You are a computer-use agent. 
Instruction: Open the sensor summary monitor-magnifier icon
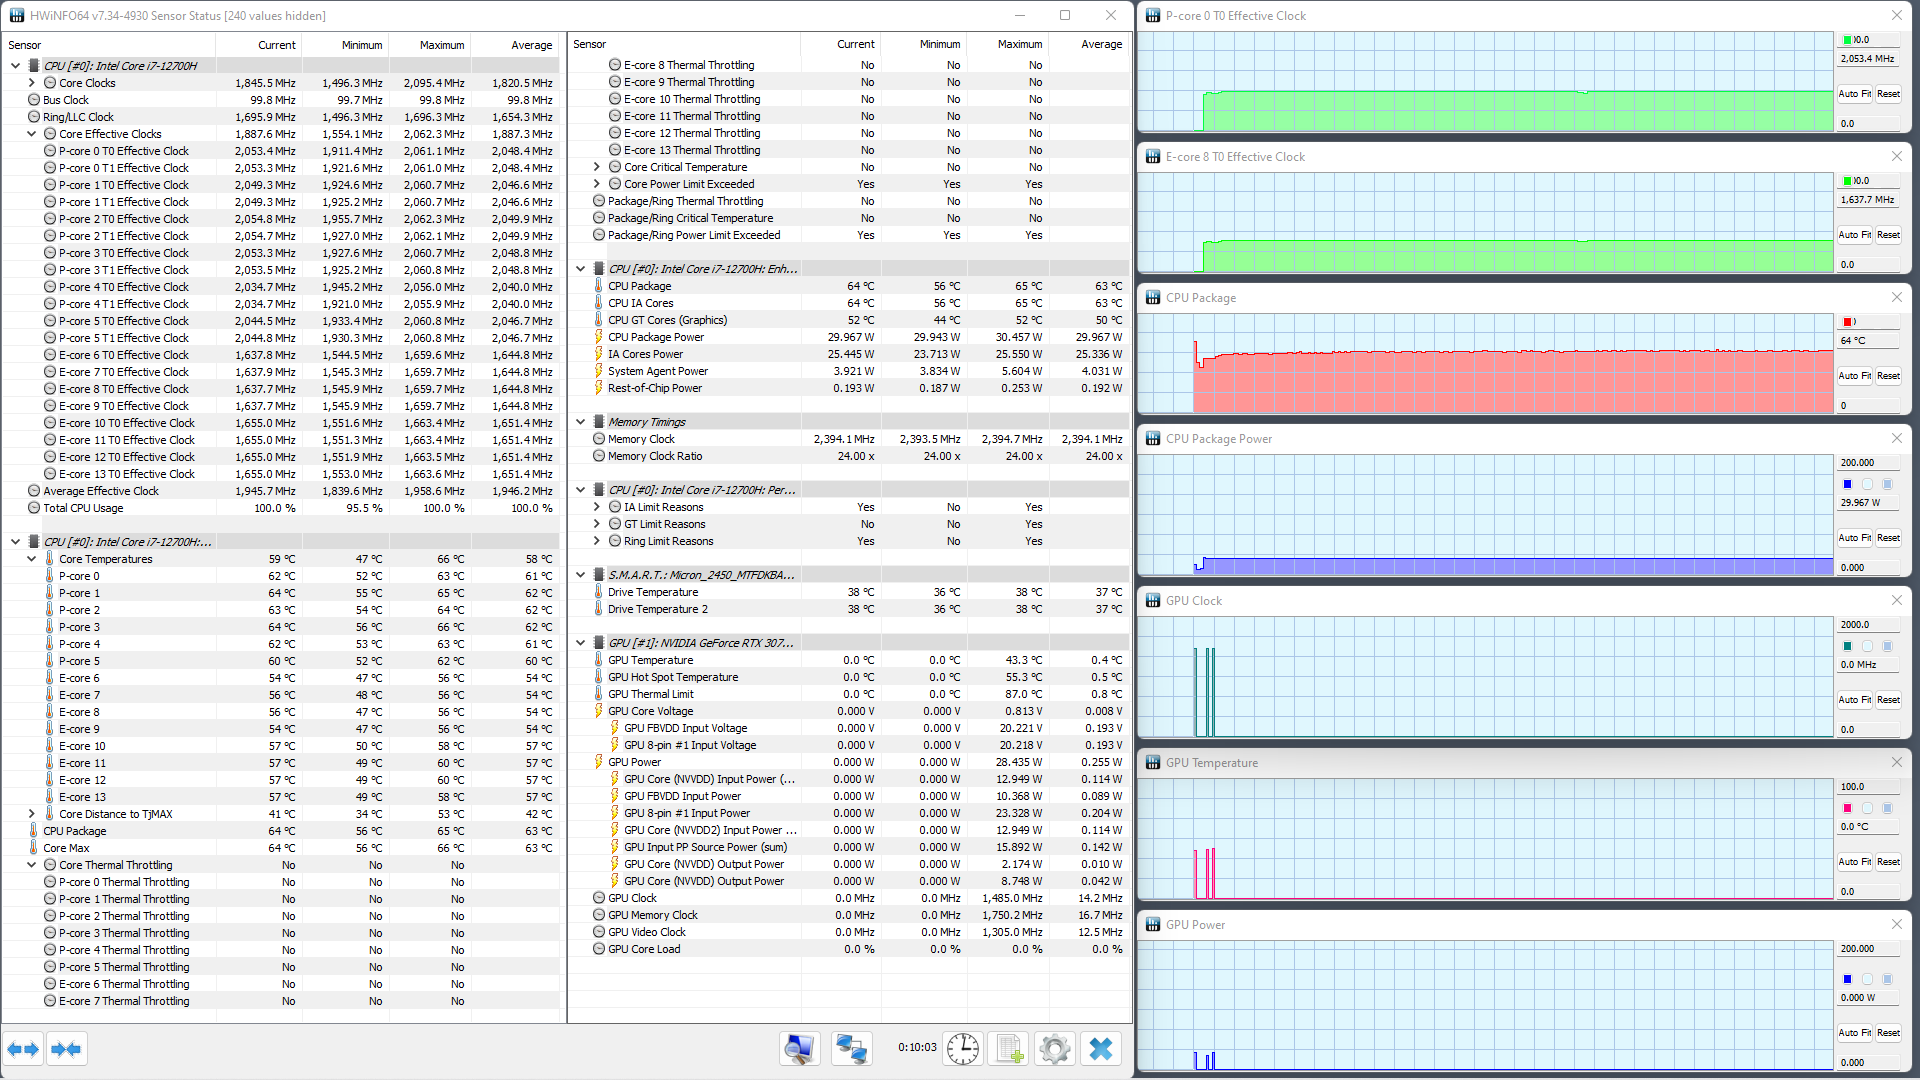click(x=799, y=1049)
